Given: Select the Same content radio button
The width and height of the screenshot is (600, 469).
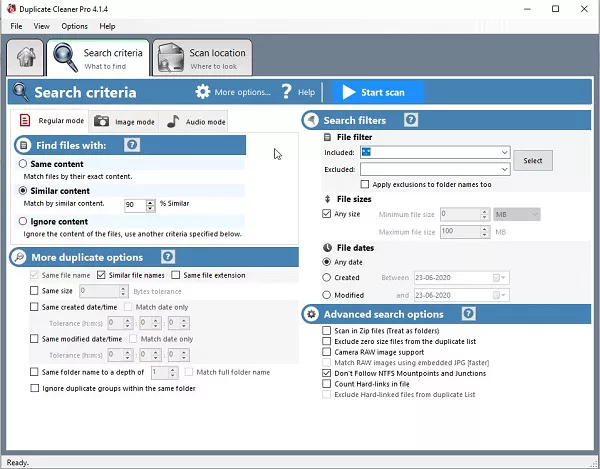Looking at the screenshot, I should tap(24, 163).
